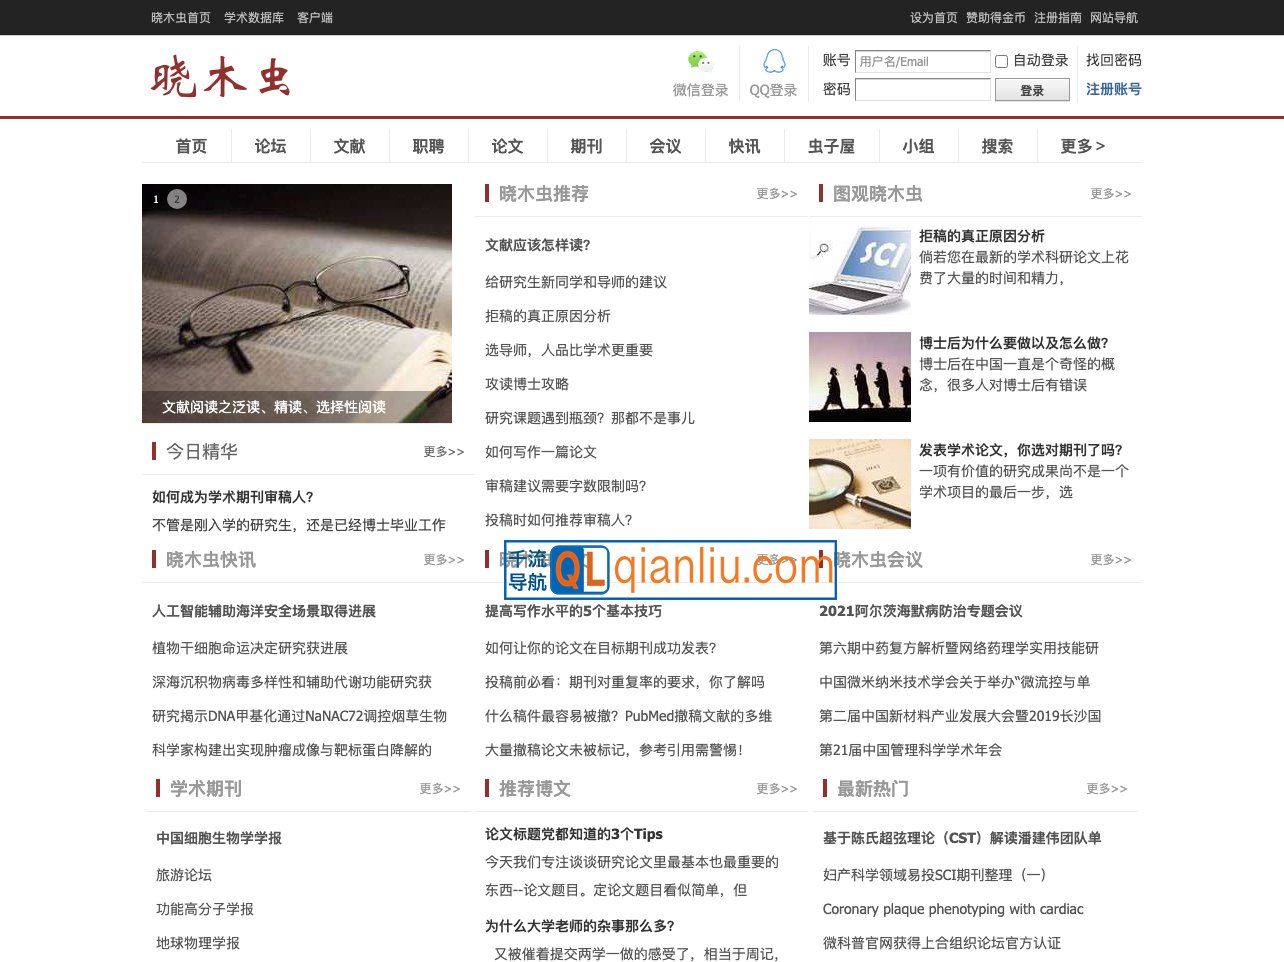
Task: Click inside the 账号 username field
Action: coord(921,61)
